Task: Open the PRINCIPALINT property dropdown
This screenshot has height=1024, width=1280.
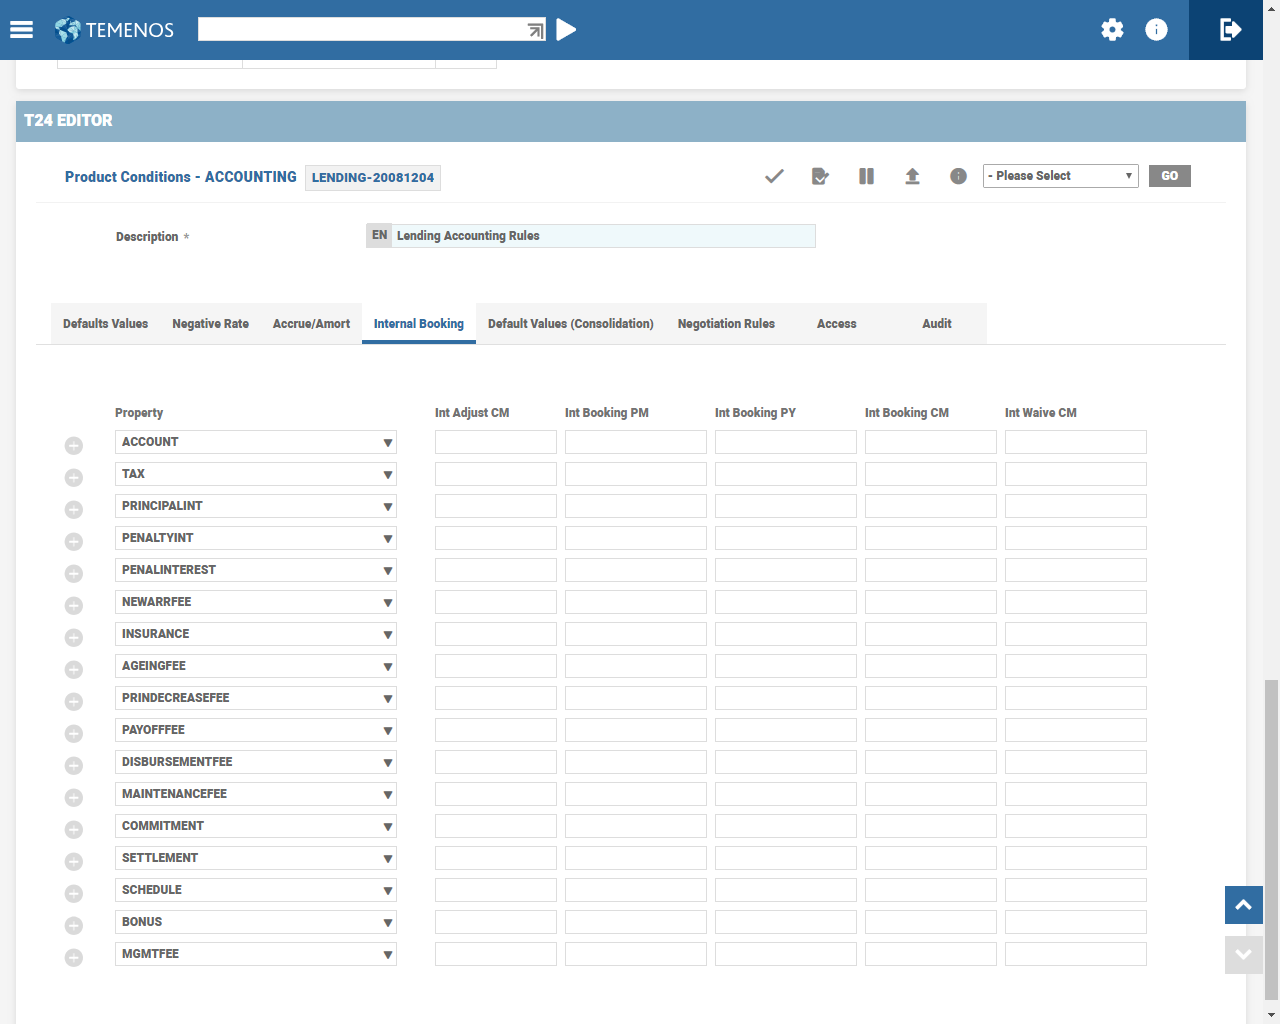Action: [x=387, y=507]
